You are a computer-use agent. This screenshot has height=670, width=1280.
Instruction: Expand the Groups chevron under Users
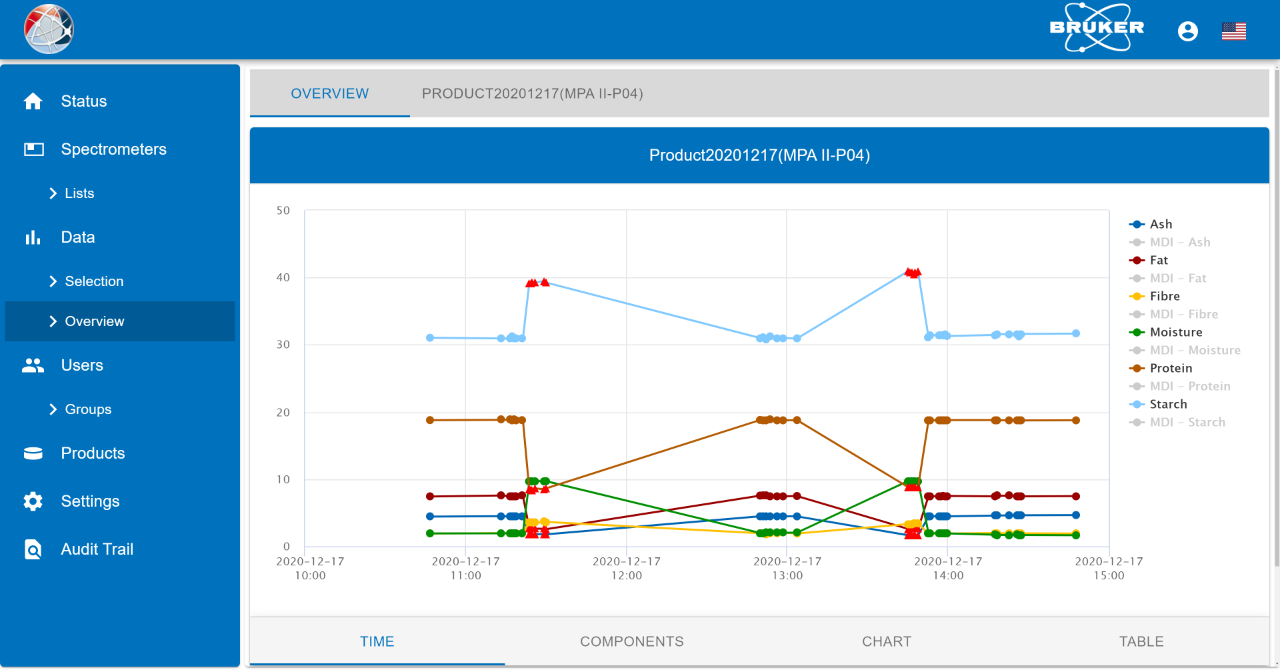[x=53, y=409]
